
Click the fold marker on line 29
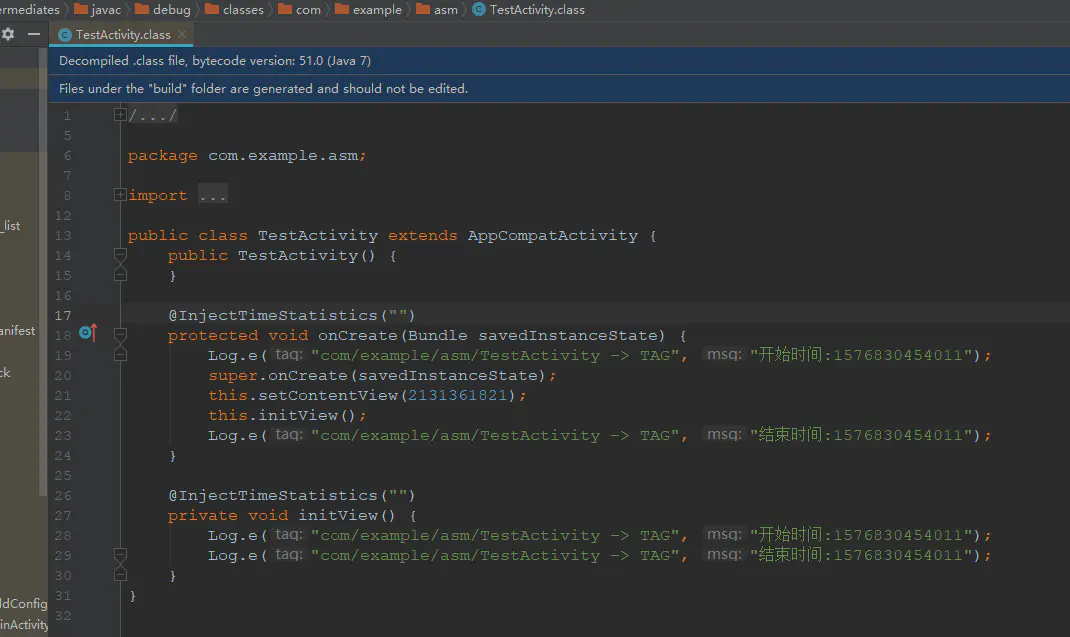pyautogui.click(x=120, y=554)
